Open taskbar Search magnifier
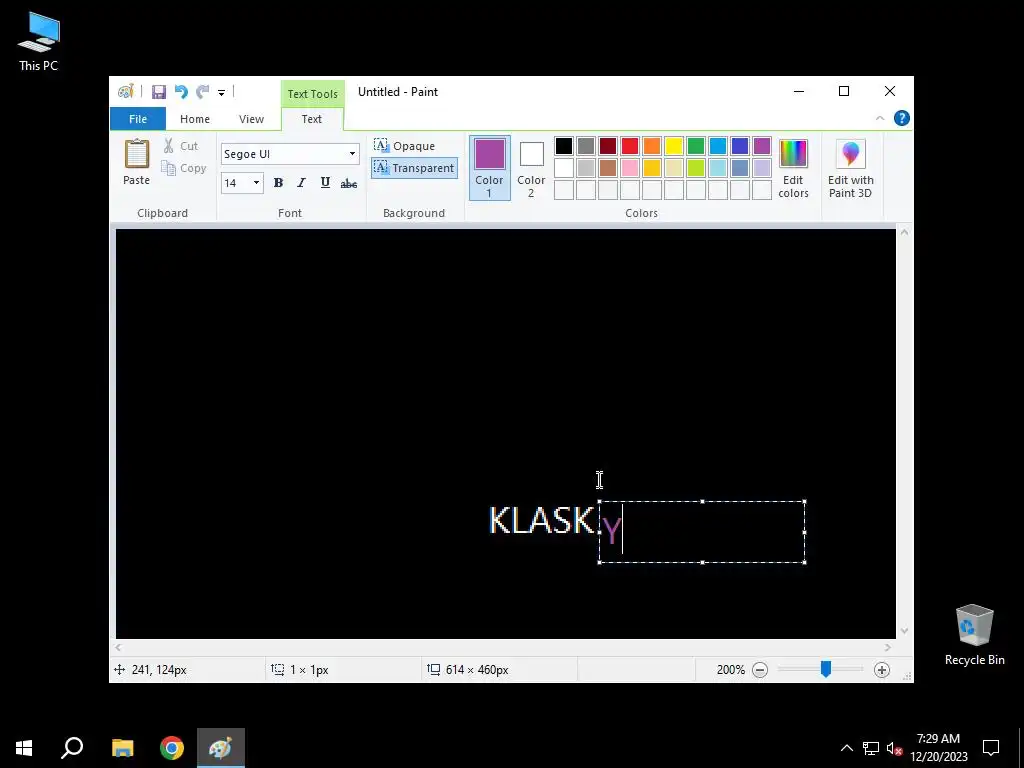1024x768 pixels. pyautogui.click(x=72, y=748)
